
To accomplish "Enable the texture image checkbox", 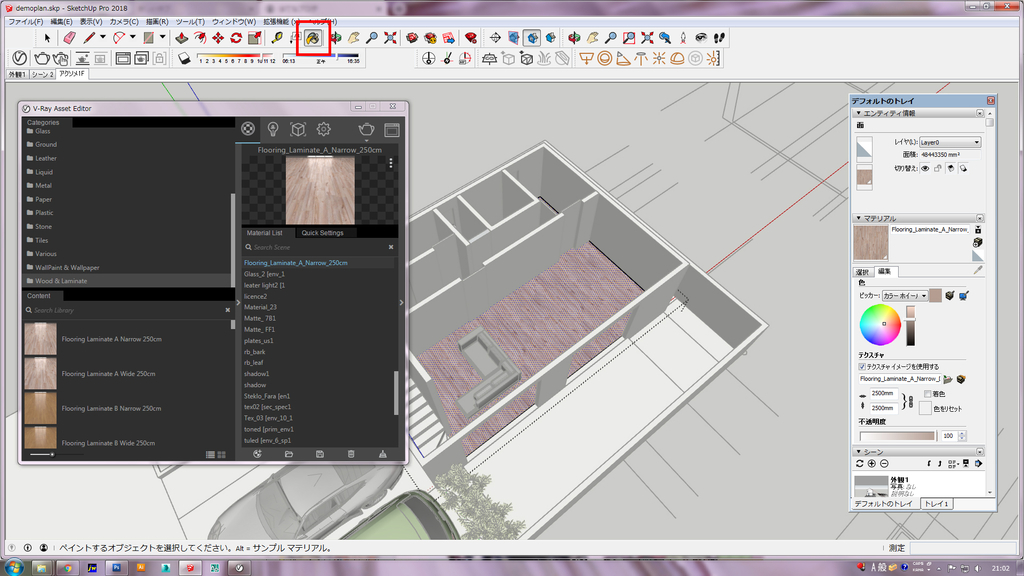I will click(x=862, y=366).
